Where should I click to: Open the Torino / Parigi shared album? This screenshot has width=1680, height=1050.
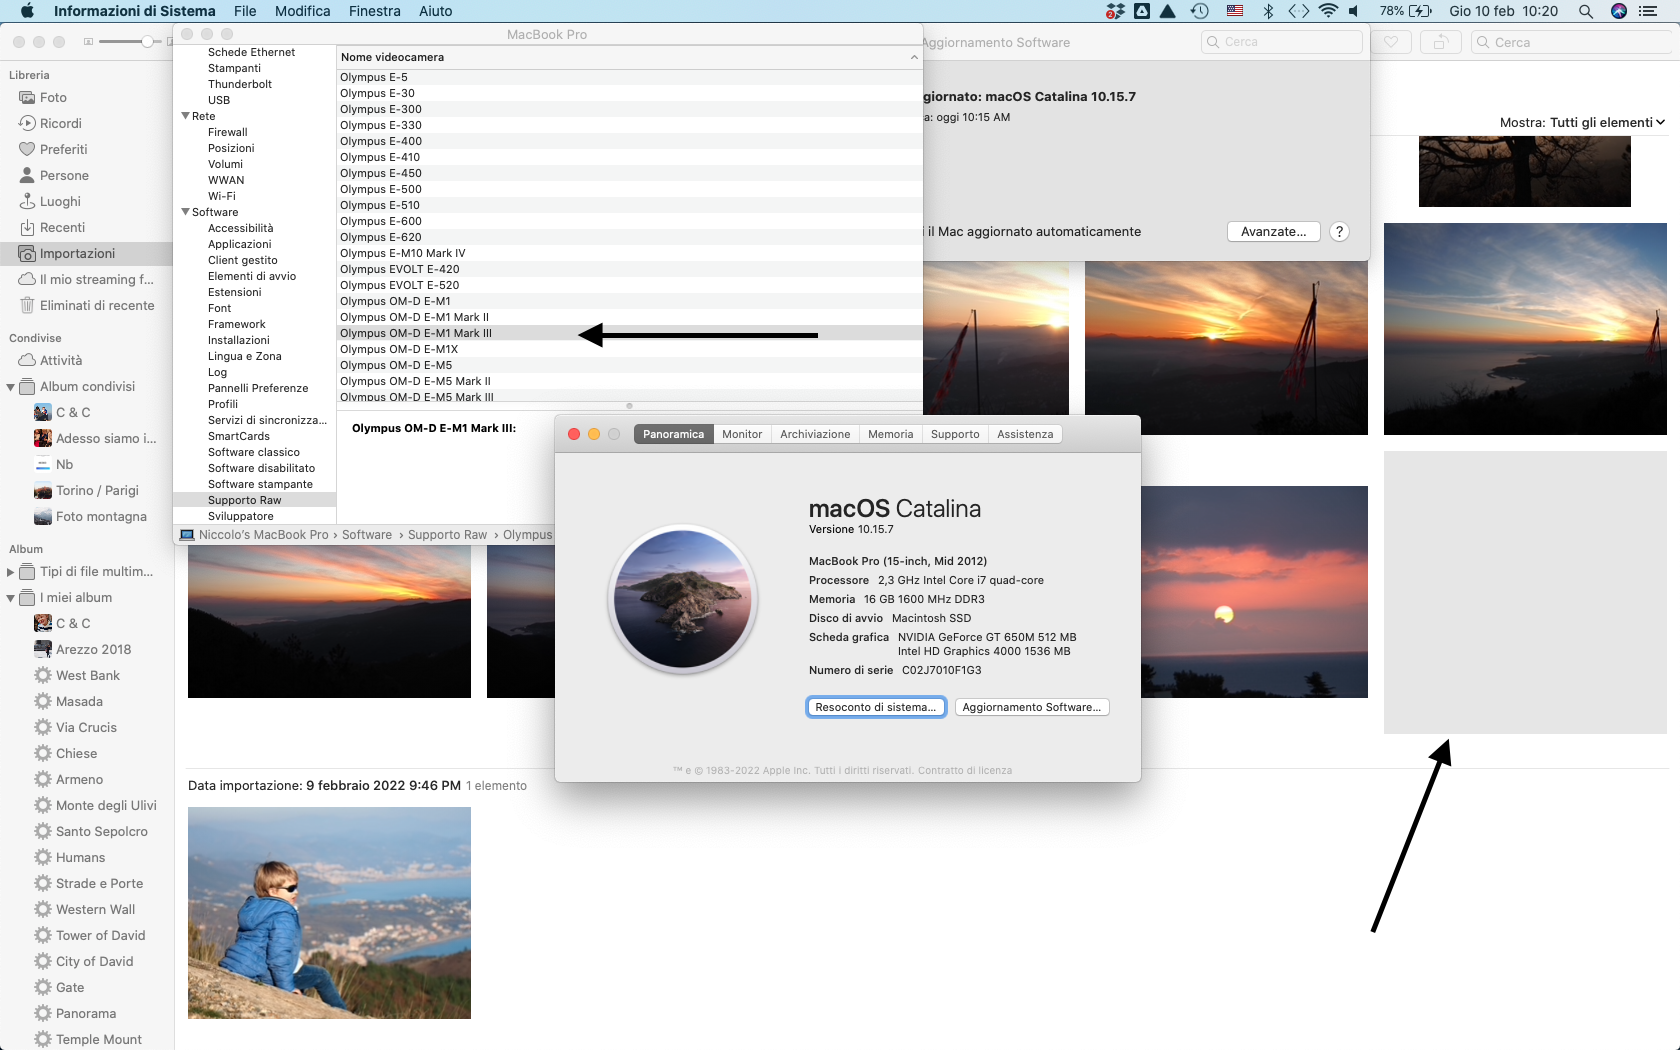pyautogui.click(x=97, y=490)
